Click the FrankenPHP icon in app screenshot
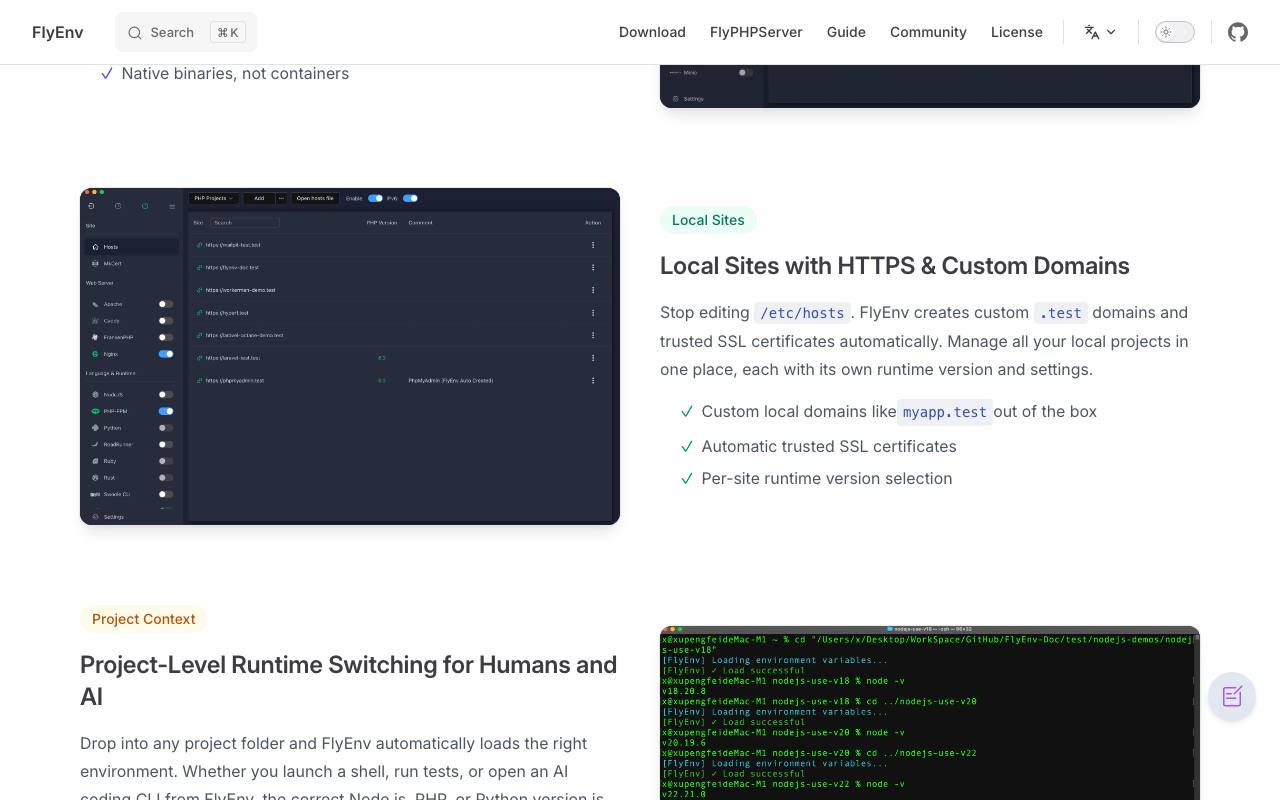The width and height of the screenshot is (1280, 800). 95,337
